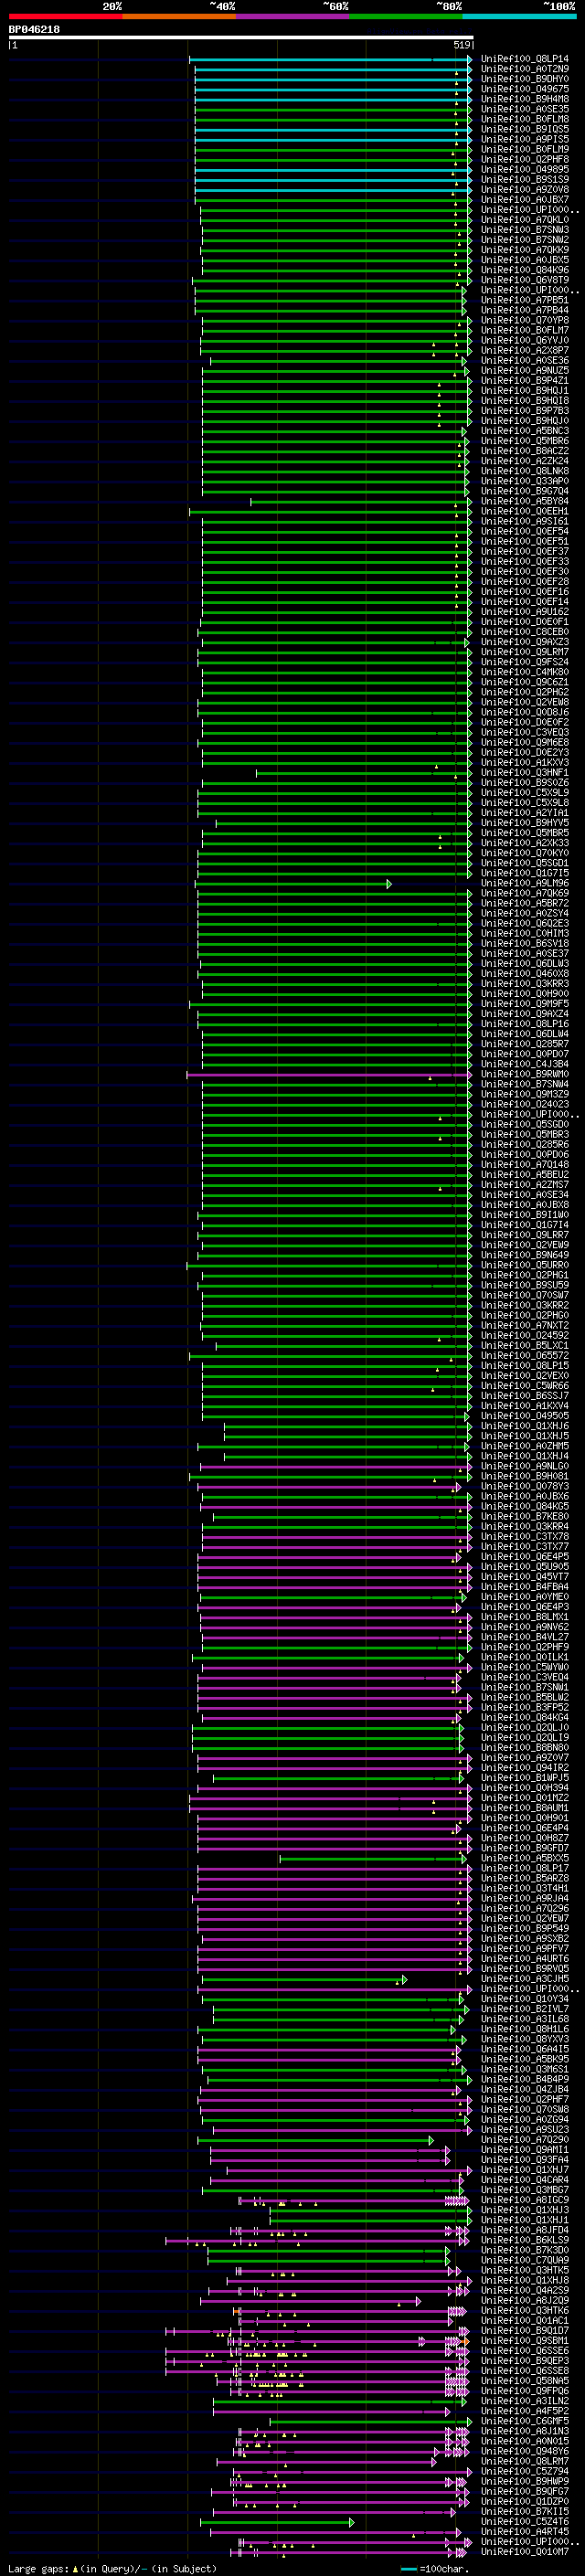
Task: Click the UniRef100_C4MK80 label
Action: coord(525,672)
